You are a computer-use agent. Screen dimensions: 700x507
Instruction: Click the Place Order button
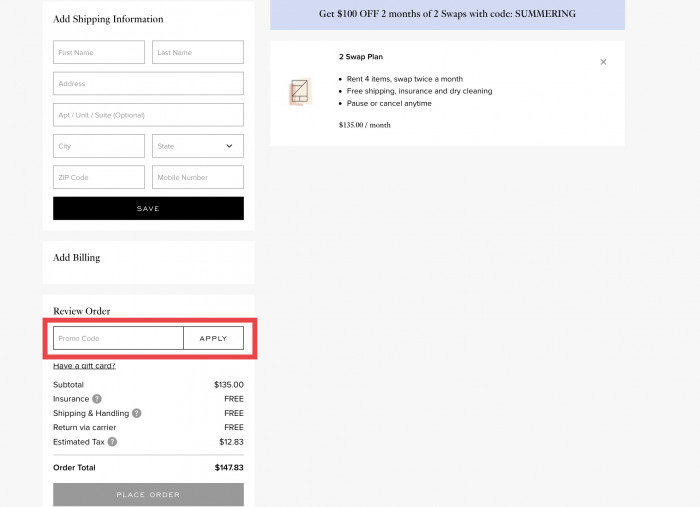pos(148,495)
